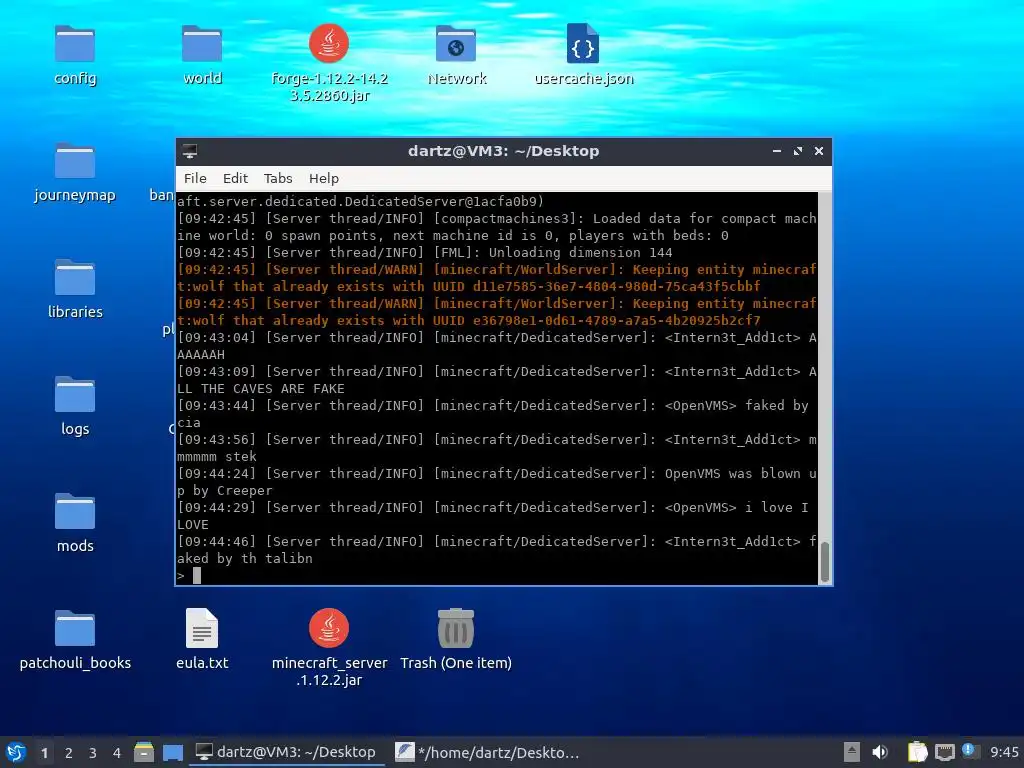Open the Trash (One item) icon
This screenshot has height=768, width=1024.
[x=456, y=628]
